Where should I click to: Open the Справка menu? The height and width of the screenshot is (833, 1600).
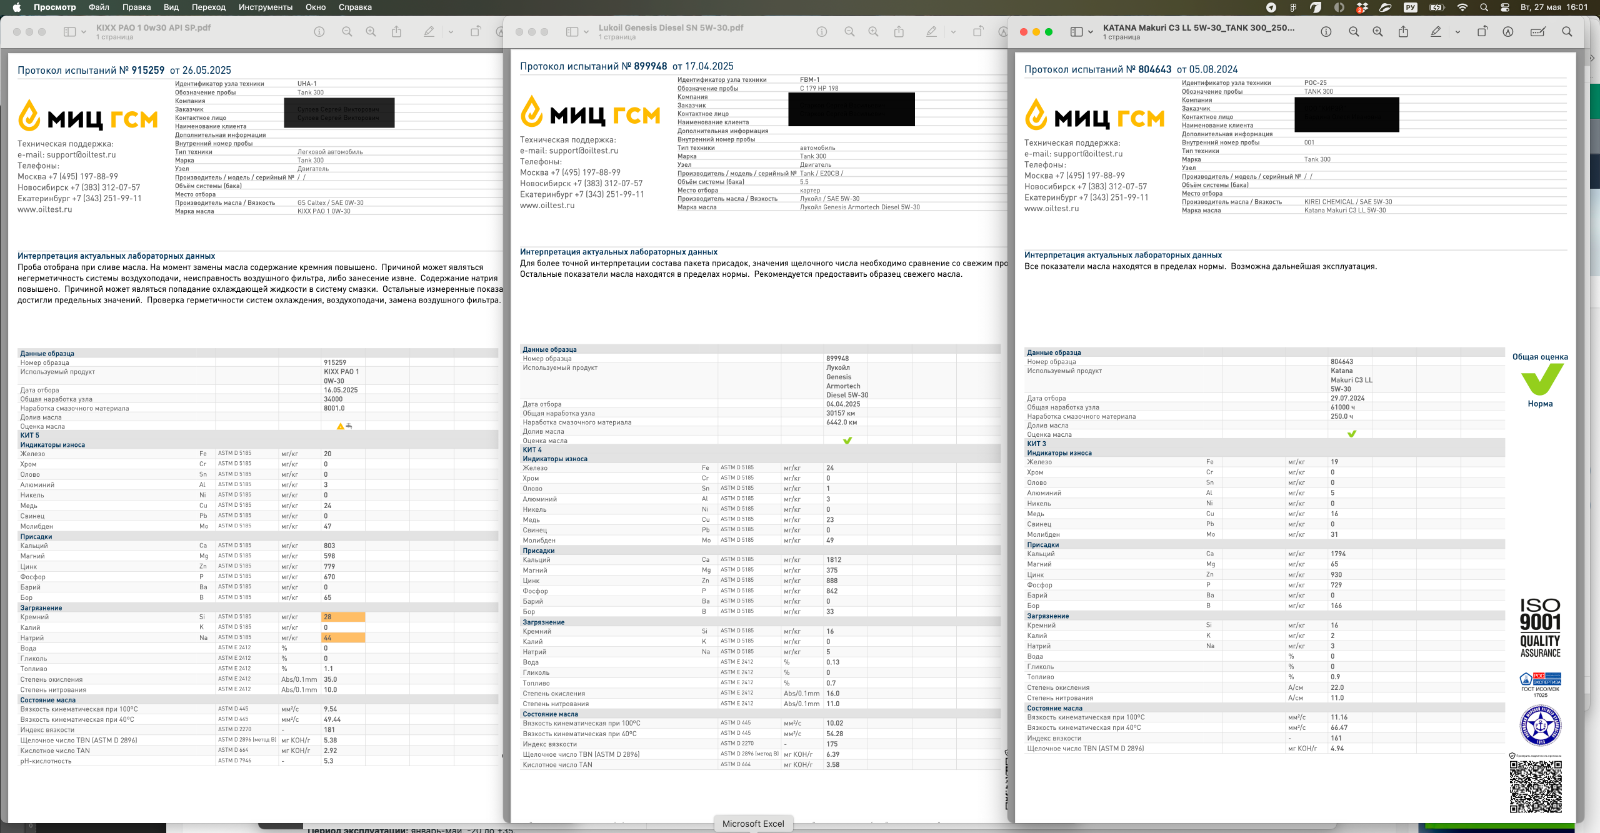tap(355, 7)
